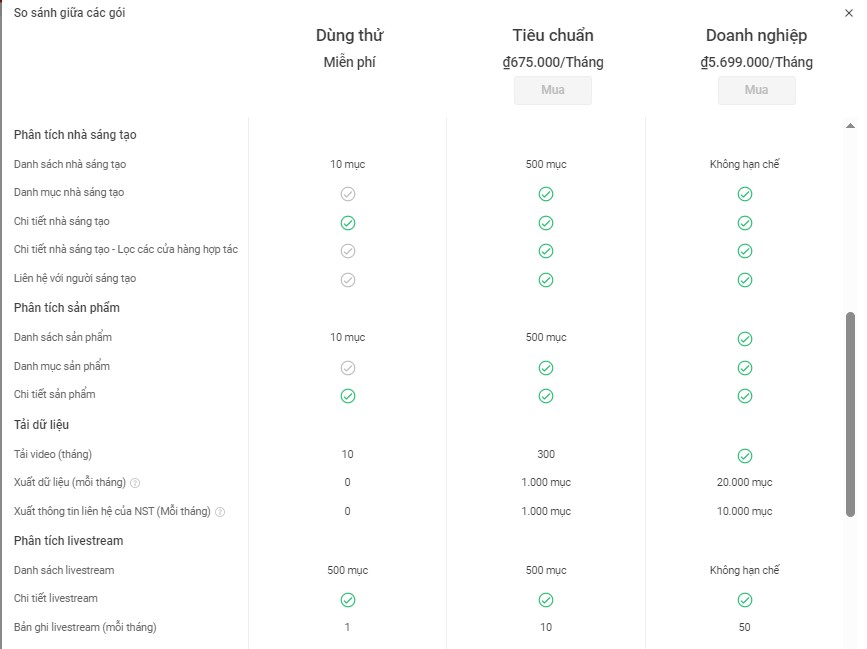Click the Tải dữ liệu section heading

click(41, 425)
